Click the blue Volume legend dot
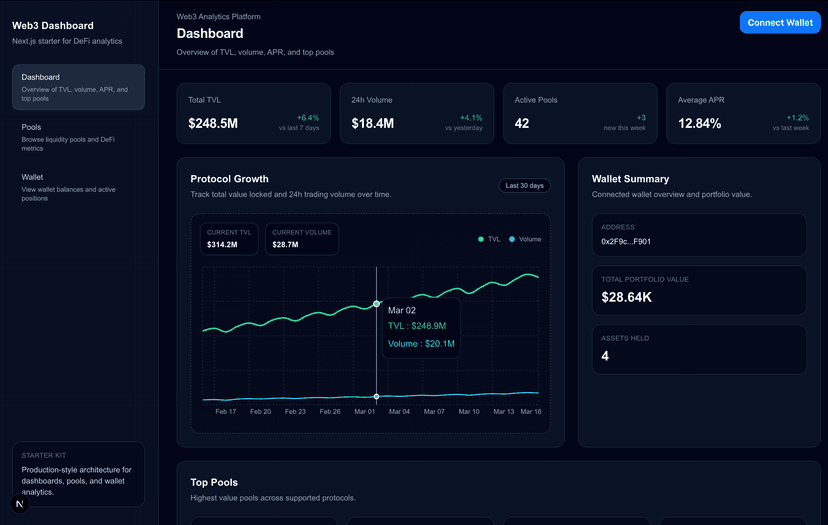 (512, 239)
